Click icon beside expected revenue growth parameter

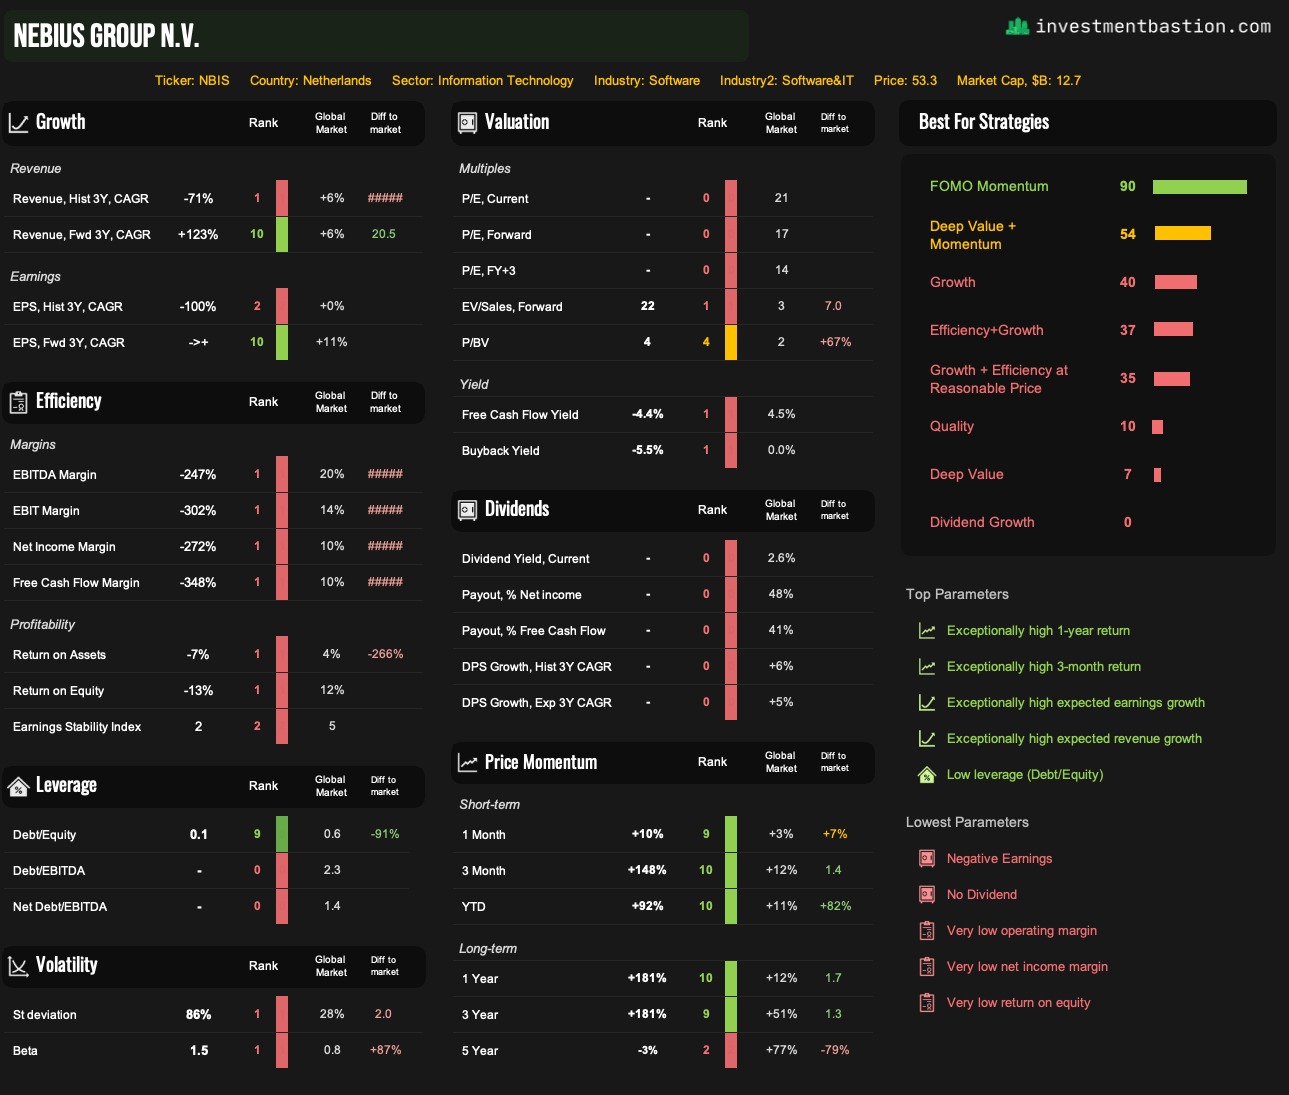click(x=927, y=739)
